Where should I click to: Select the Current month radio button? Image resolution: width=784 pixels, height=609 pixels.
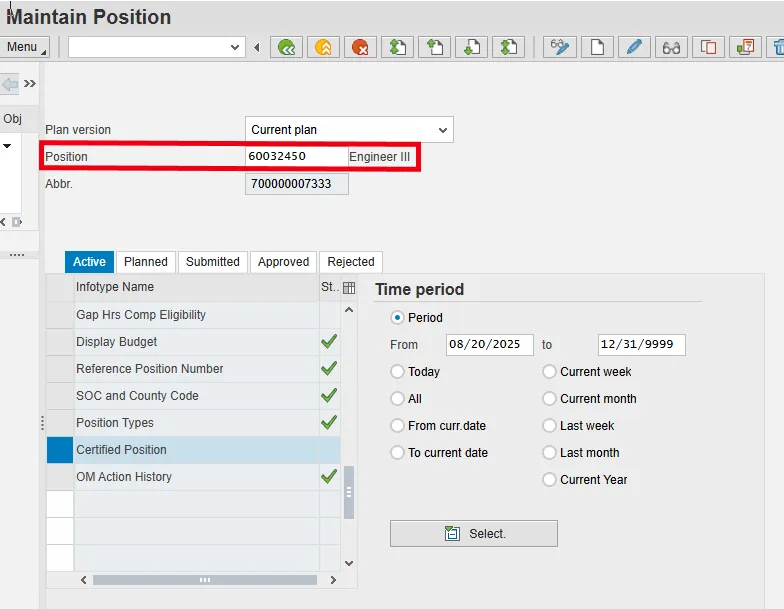point(550,398)
